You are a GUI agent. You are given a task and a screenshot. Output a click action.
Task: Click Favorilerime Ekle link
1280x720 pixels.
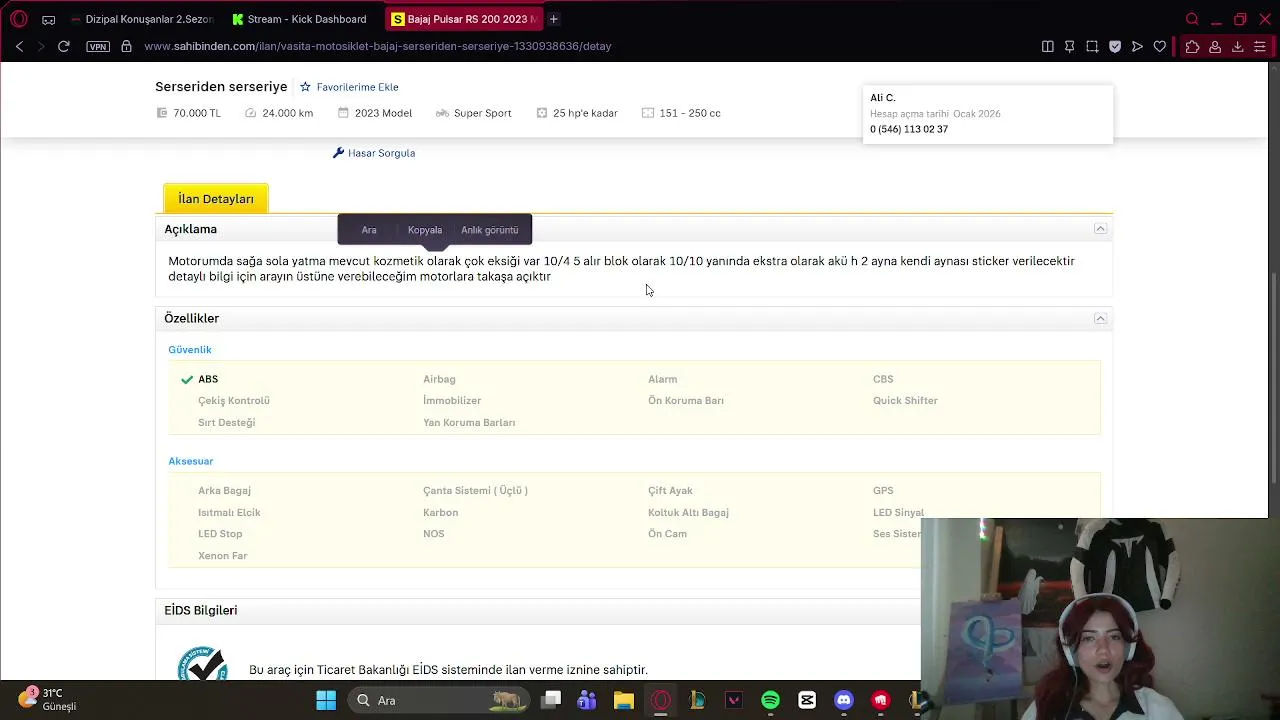pyautogui.click(x=357, y=87)
